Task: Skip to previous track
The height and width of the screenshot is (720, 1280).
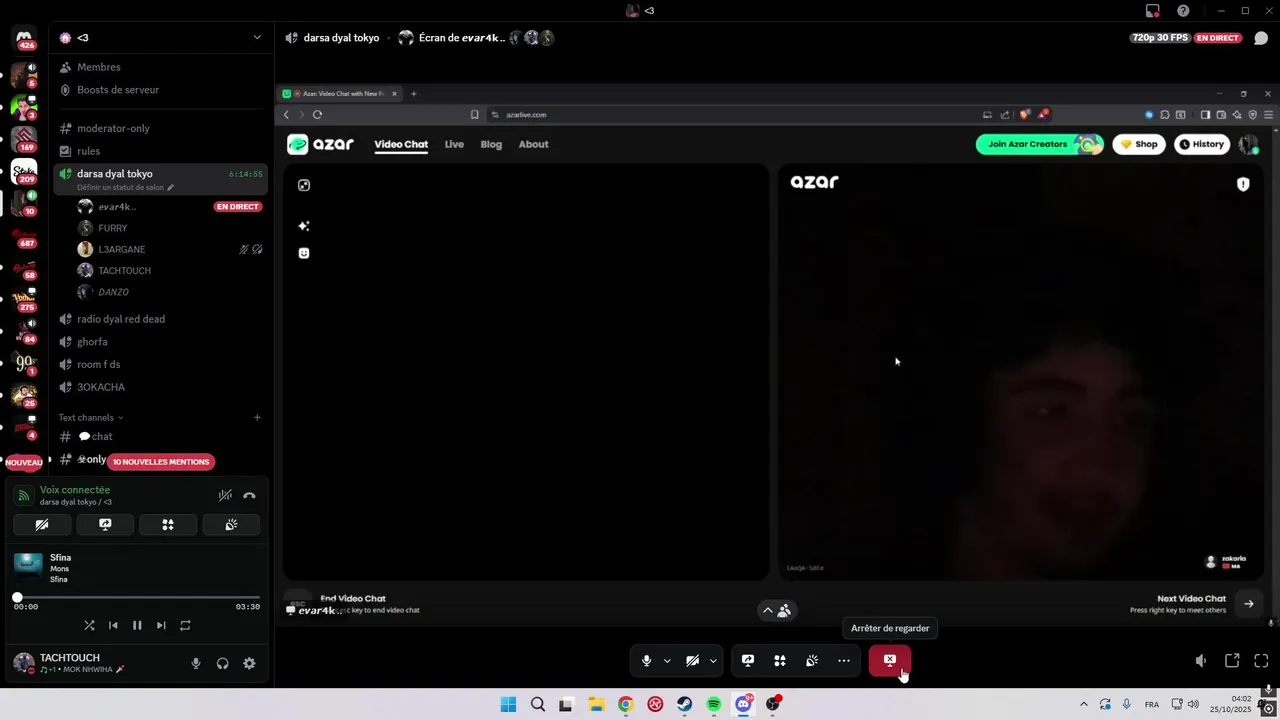Action: click(x=113, y=625)
